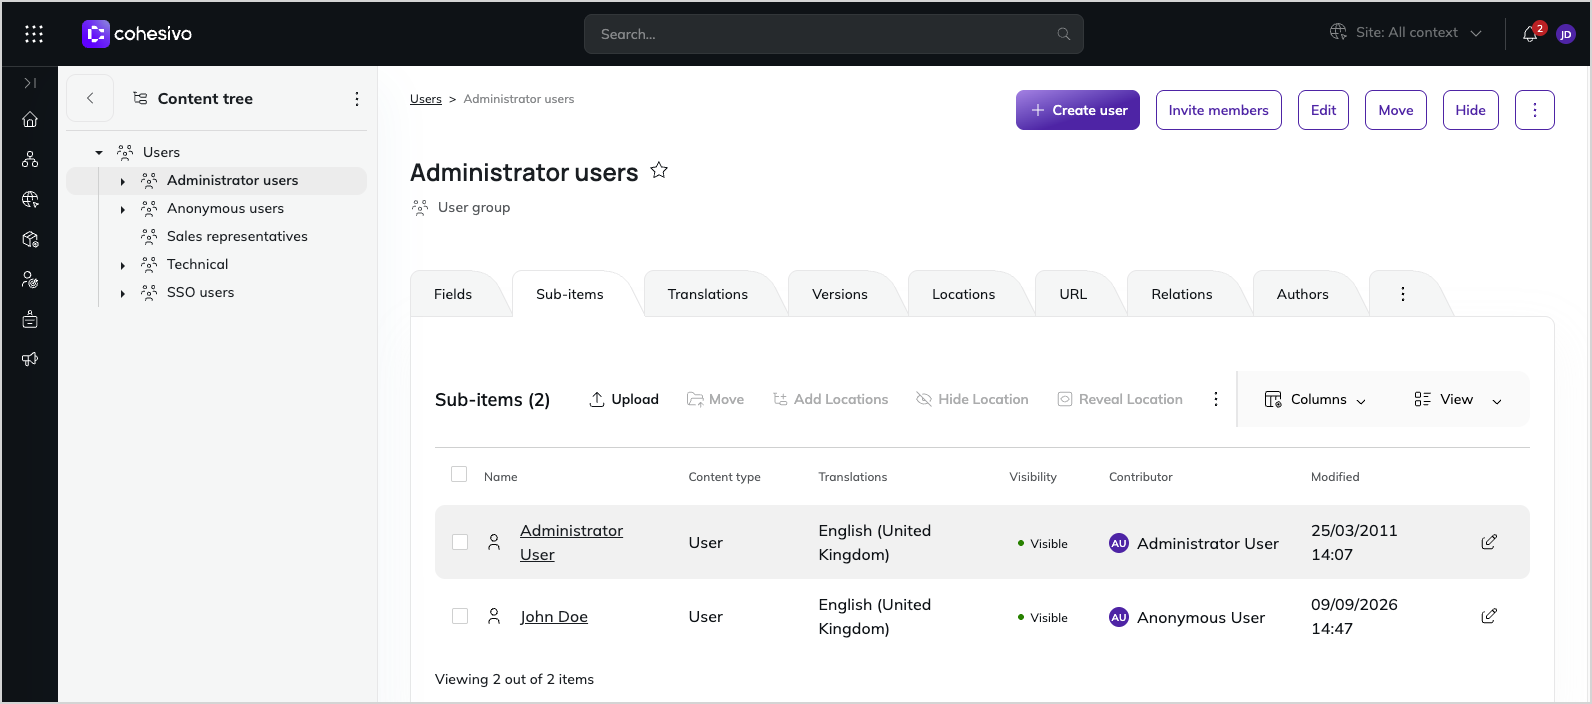The image size is (1592, 704).
Task: Open the user settings icon in sidebar
Action: click(30, 279)
